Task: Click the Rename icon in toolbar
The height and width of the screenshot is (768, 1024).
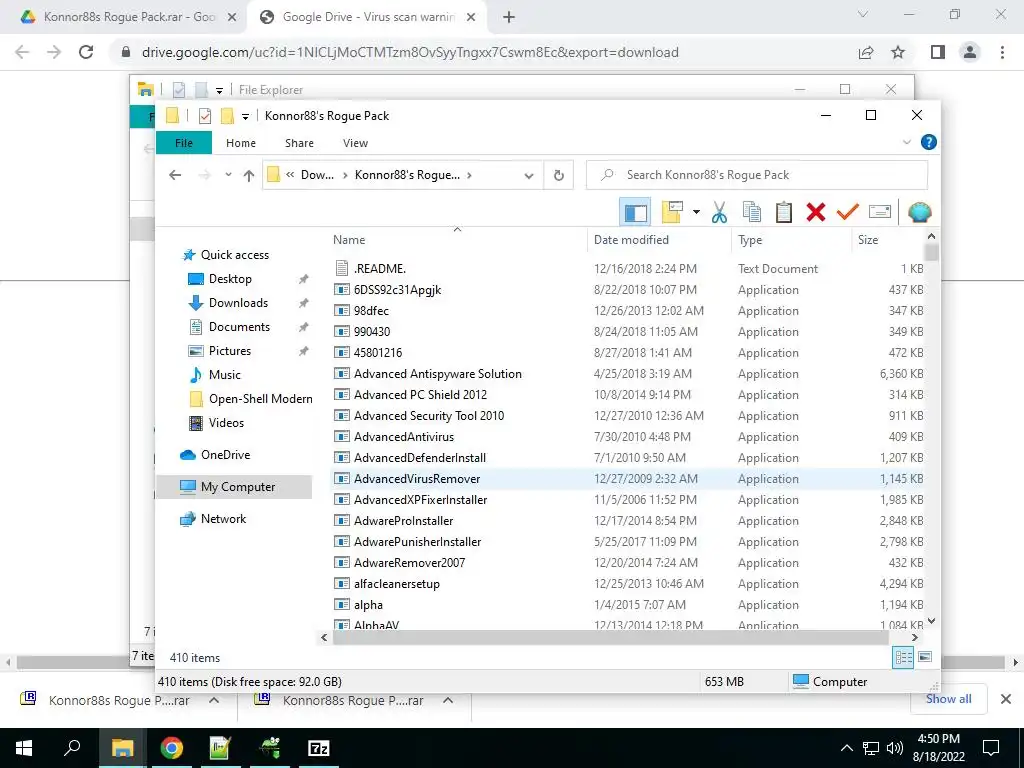Action: 880,212
